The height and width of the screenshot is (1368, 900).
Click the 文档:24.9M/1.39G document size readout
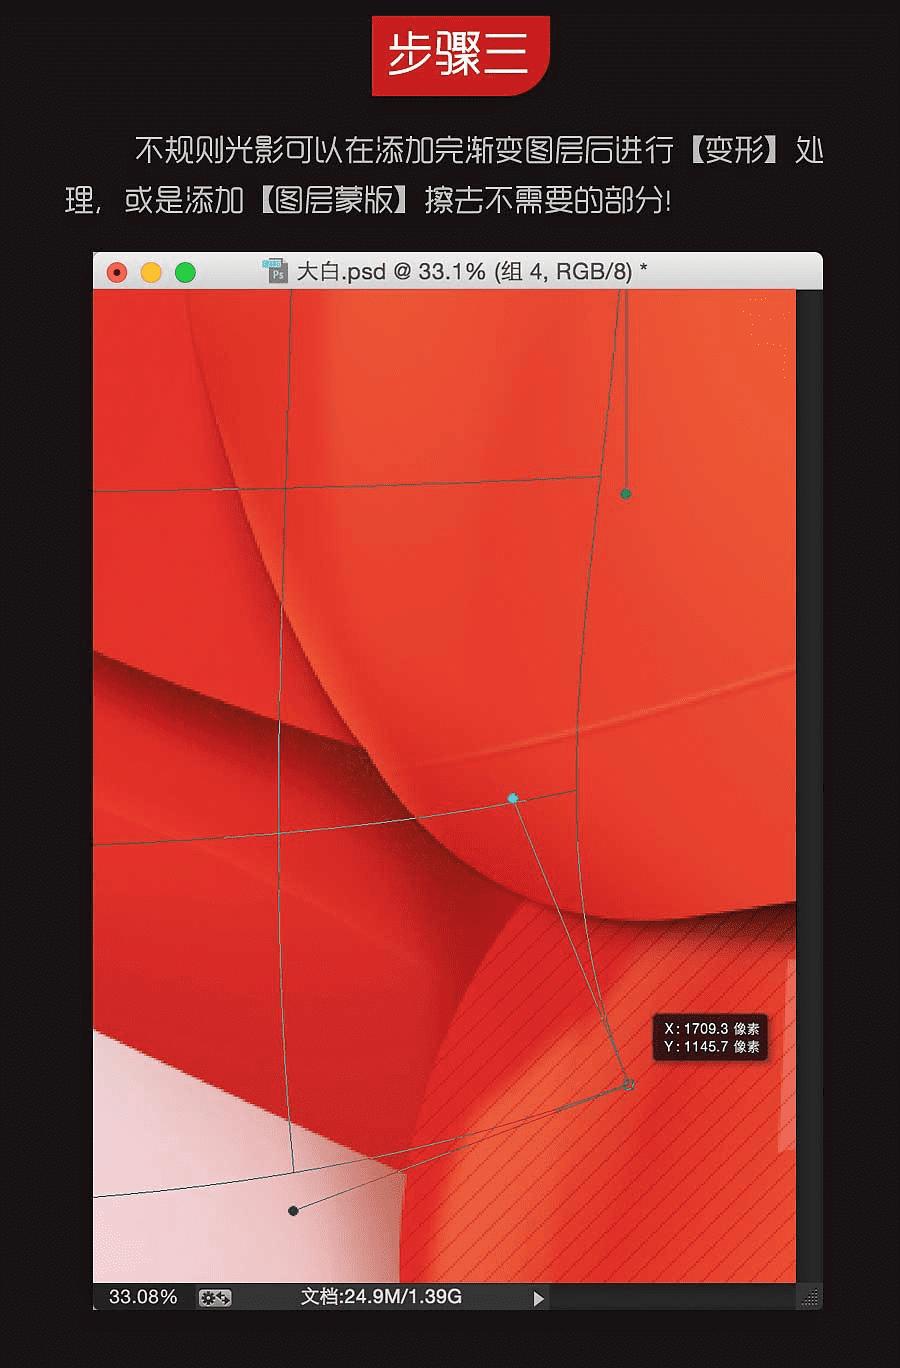(381, 1297)
